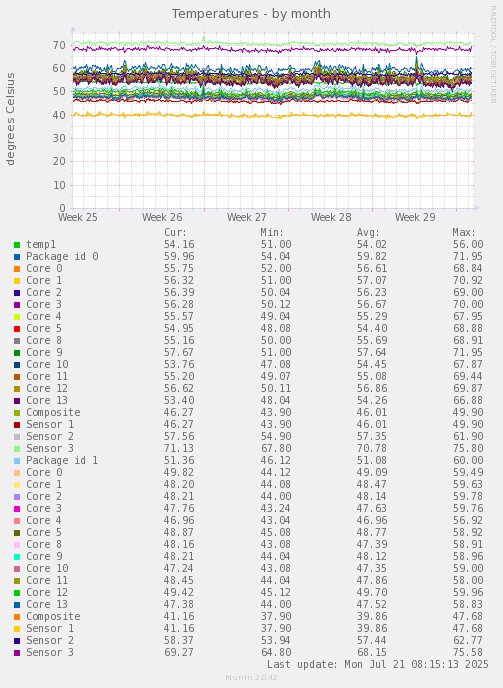Click the 'Week 27' axis label
The width and height of the screenshot is (503, 688).
pos(246,217)
